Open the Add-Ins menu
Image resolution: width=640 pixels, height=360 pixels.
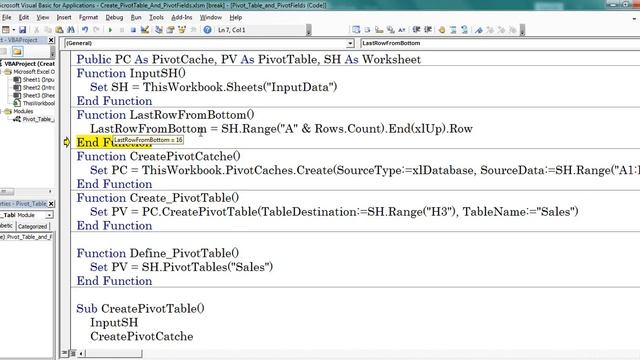[181, 18]
